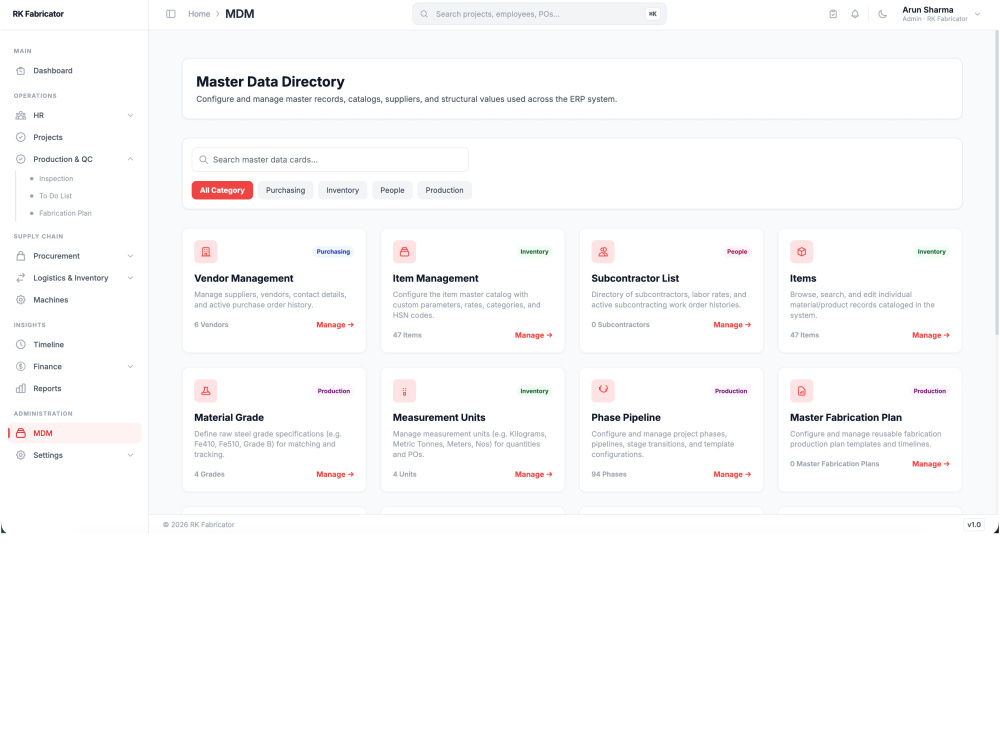The image size is (1000, 750).
Task: Click the Master Fabrication Plan card icon
Action: tap(802, 391)
